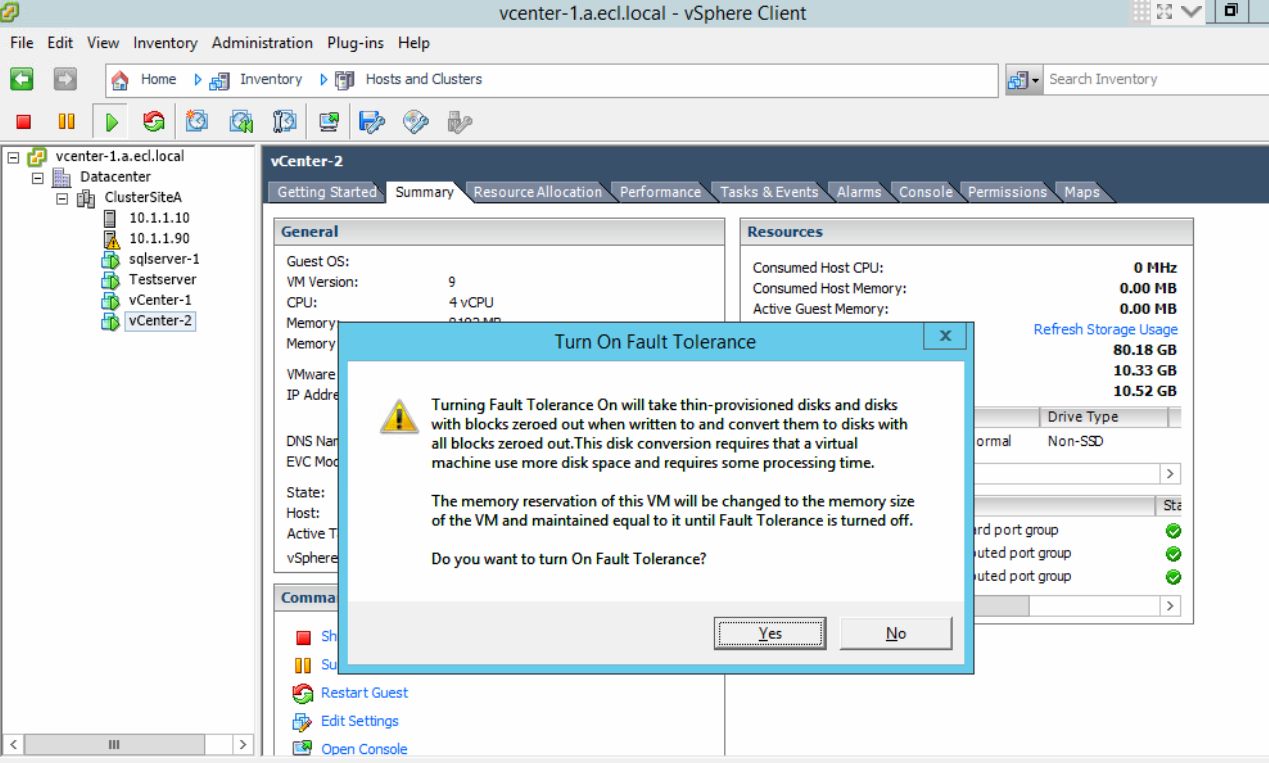1269x763 pixels.
Task: Click the forward navigation arrow
Action: [65, 79]
